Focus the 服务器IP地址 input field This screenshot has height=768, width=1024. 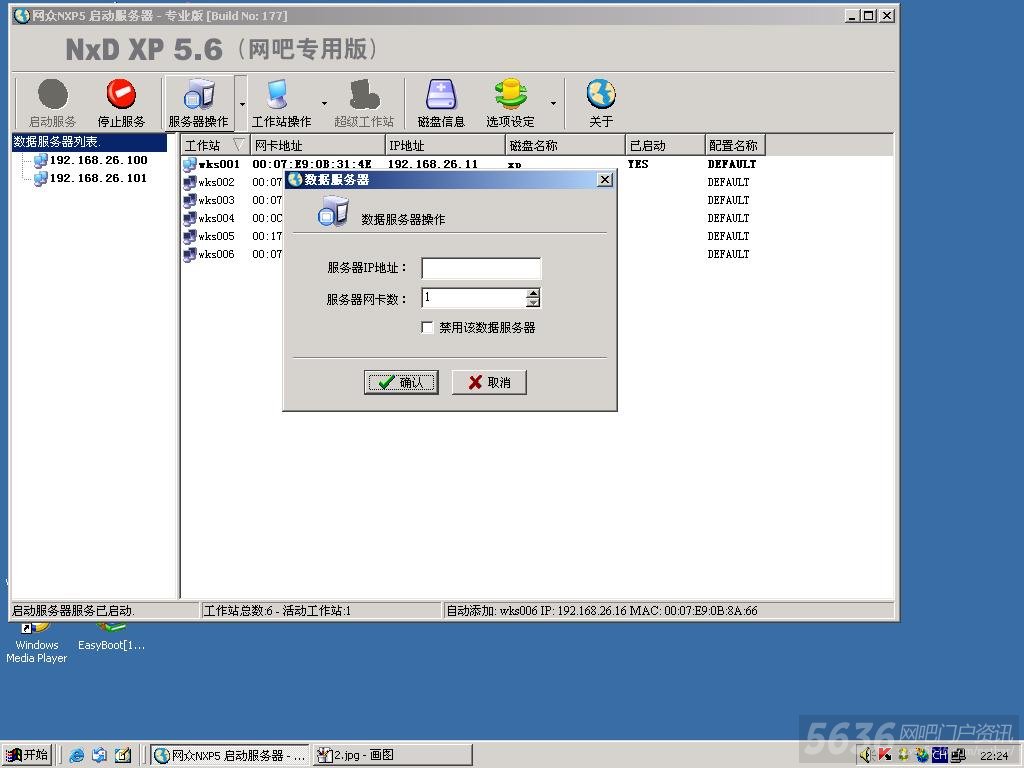[481, 268]
